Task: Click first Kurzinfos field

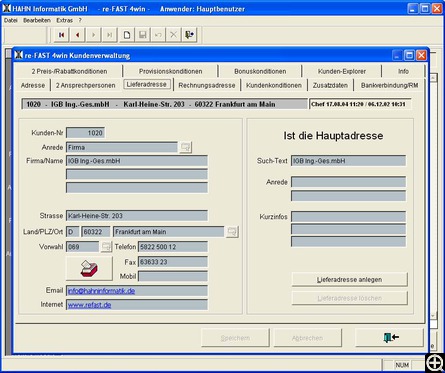Action: pos(348,216)
